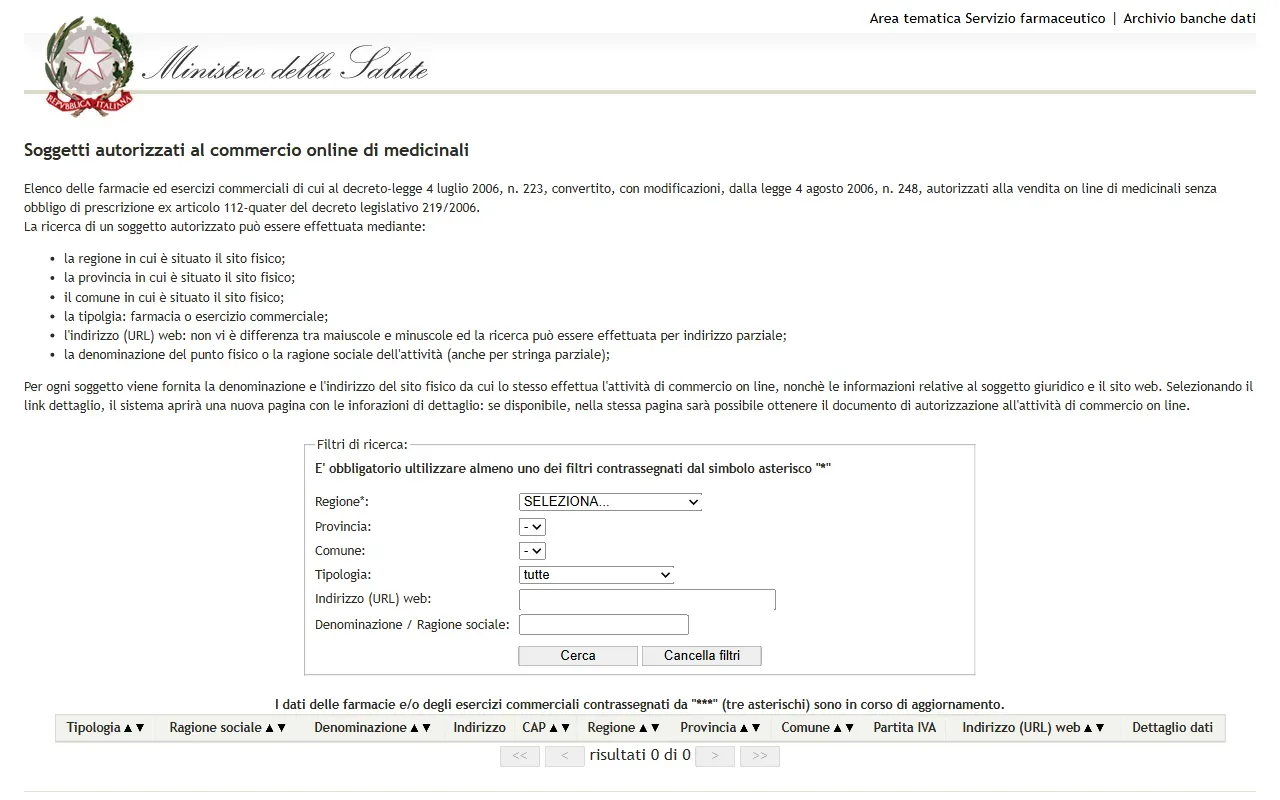Sort Tipologia column ascending with up arrow
The width and height of the screenshot is (1280, 800).
click(x=128, y=728)
